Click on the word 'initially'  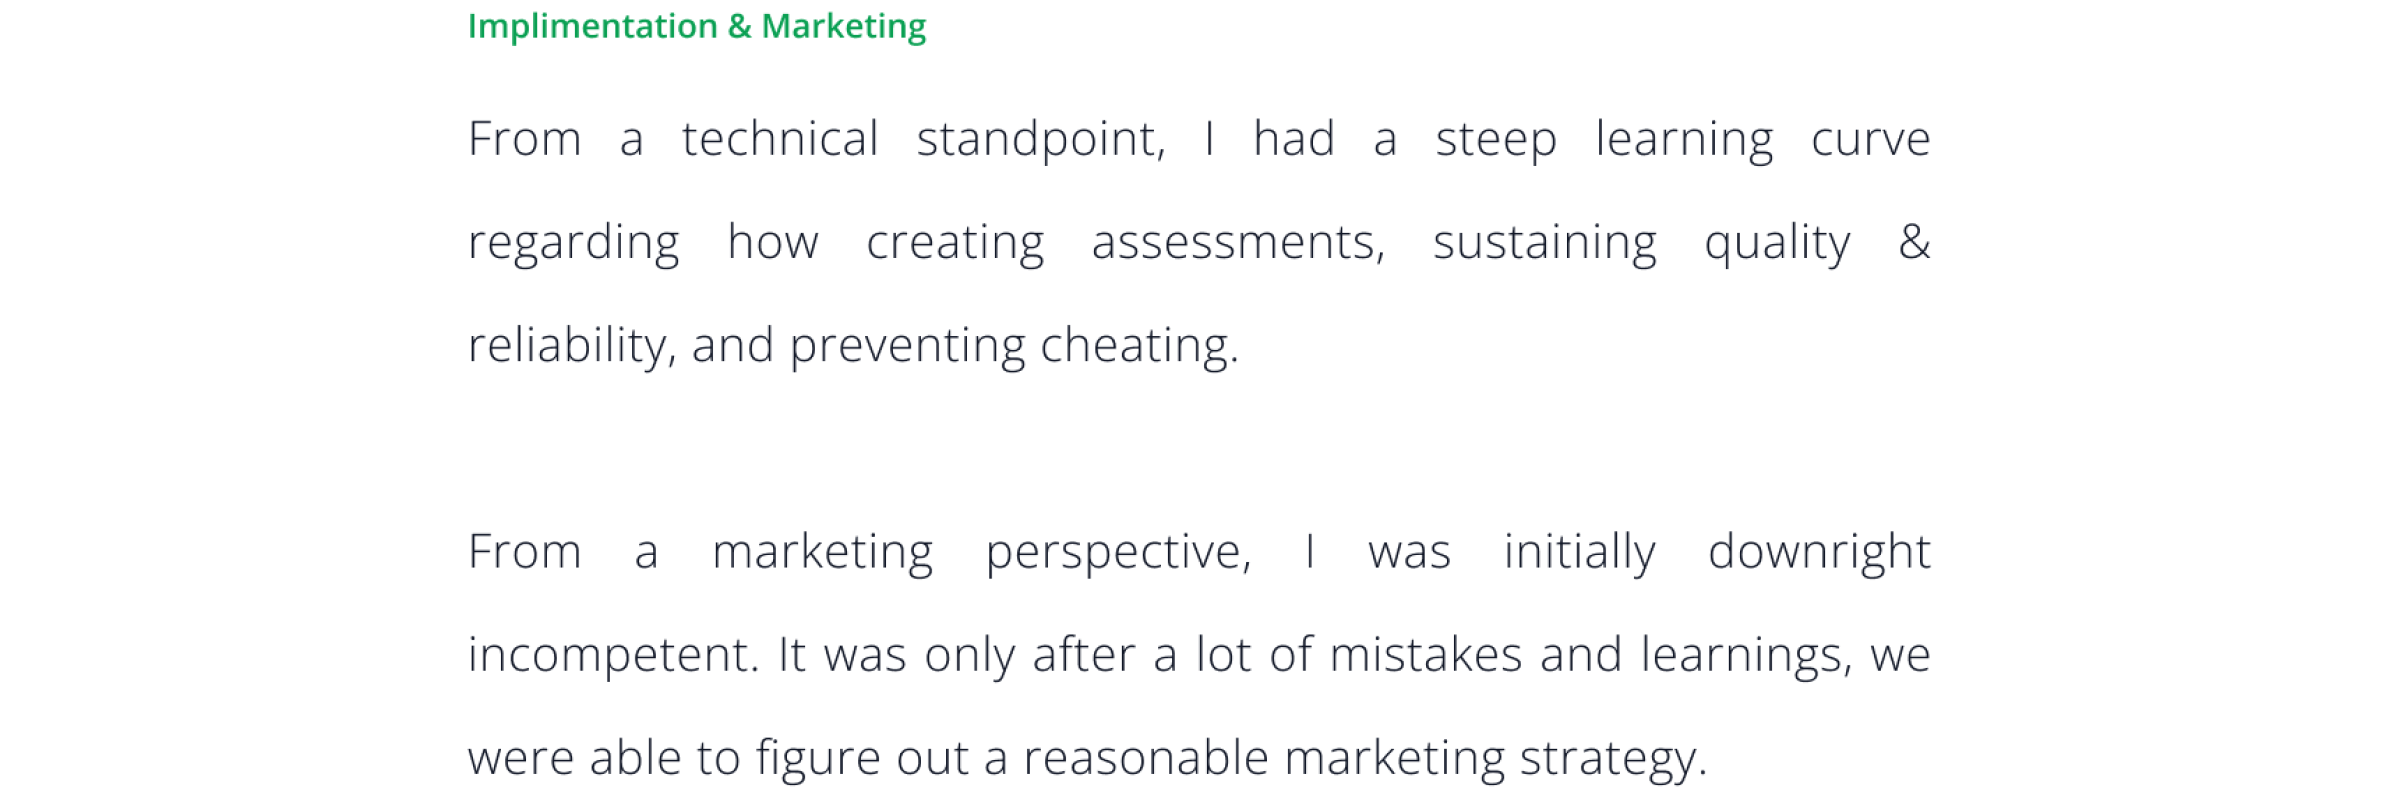[x=1579, y=552]
